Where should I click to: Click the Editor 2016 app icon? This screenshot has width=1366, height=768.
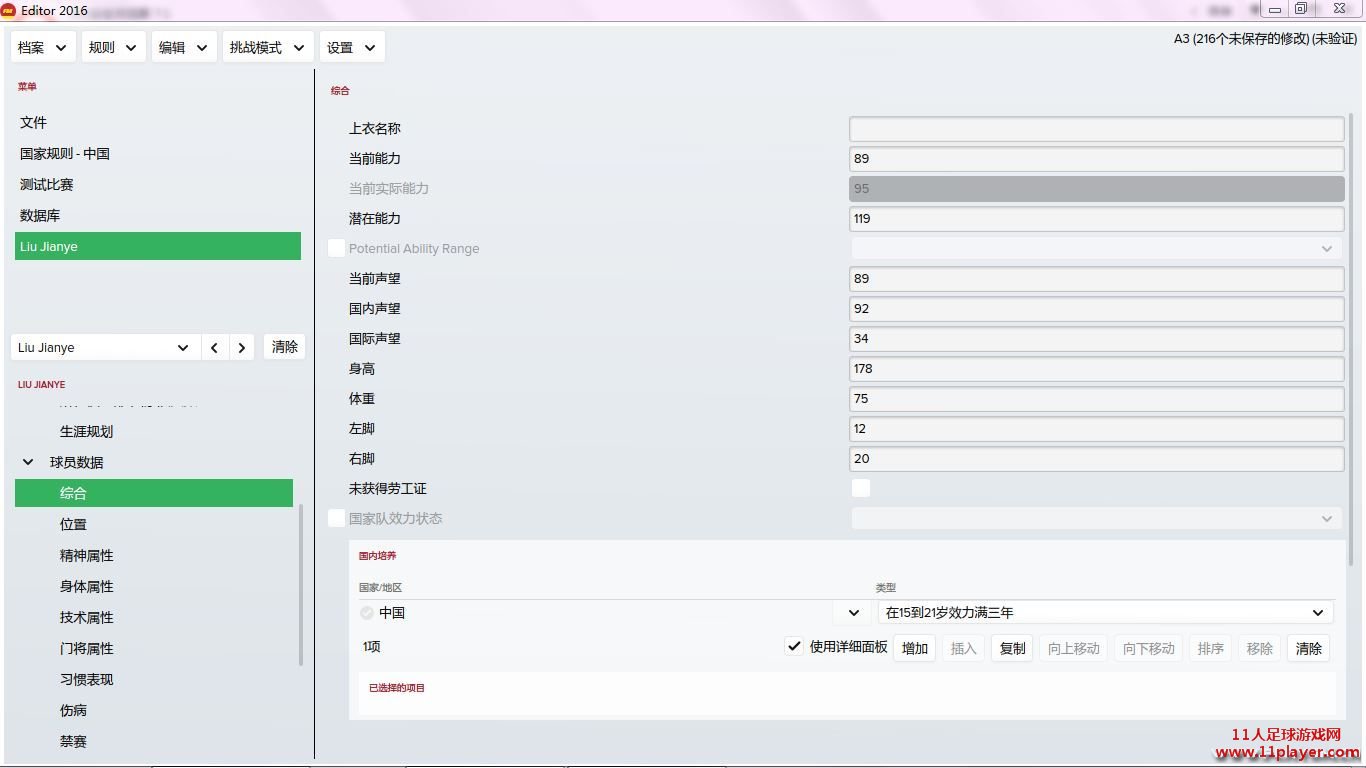pos(8,10)
